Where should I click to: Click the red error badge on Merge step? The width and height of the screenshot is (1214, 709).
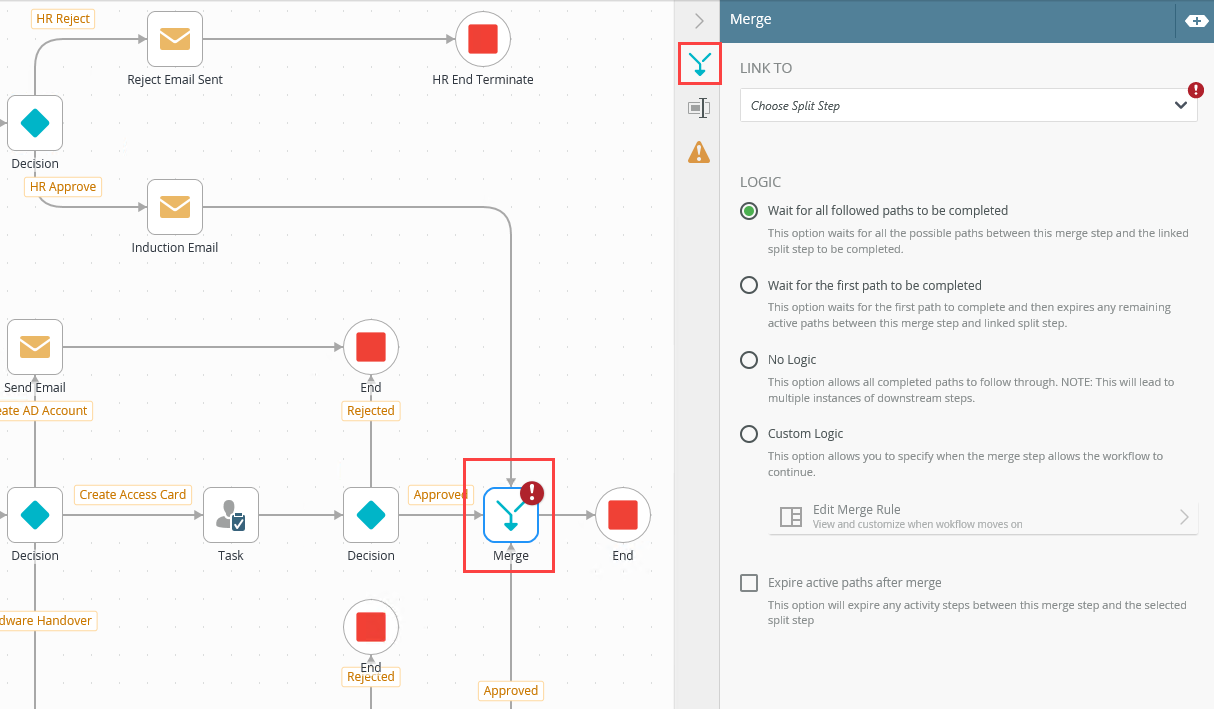coord(532,492)
